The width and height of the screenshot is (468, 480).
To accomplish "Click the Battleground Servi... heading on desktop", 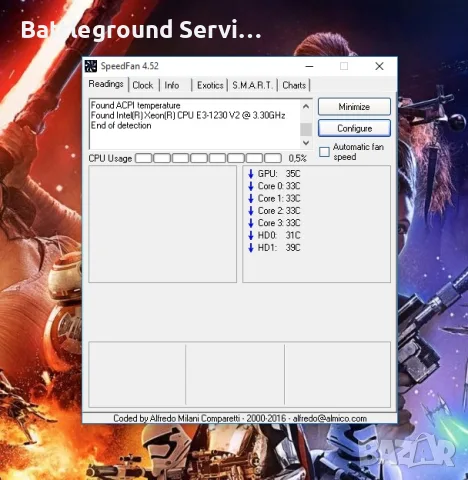I will pos(141,30).
